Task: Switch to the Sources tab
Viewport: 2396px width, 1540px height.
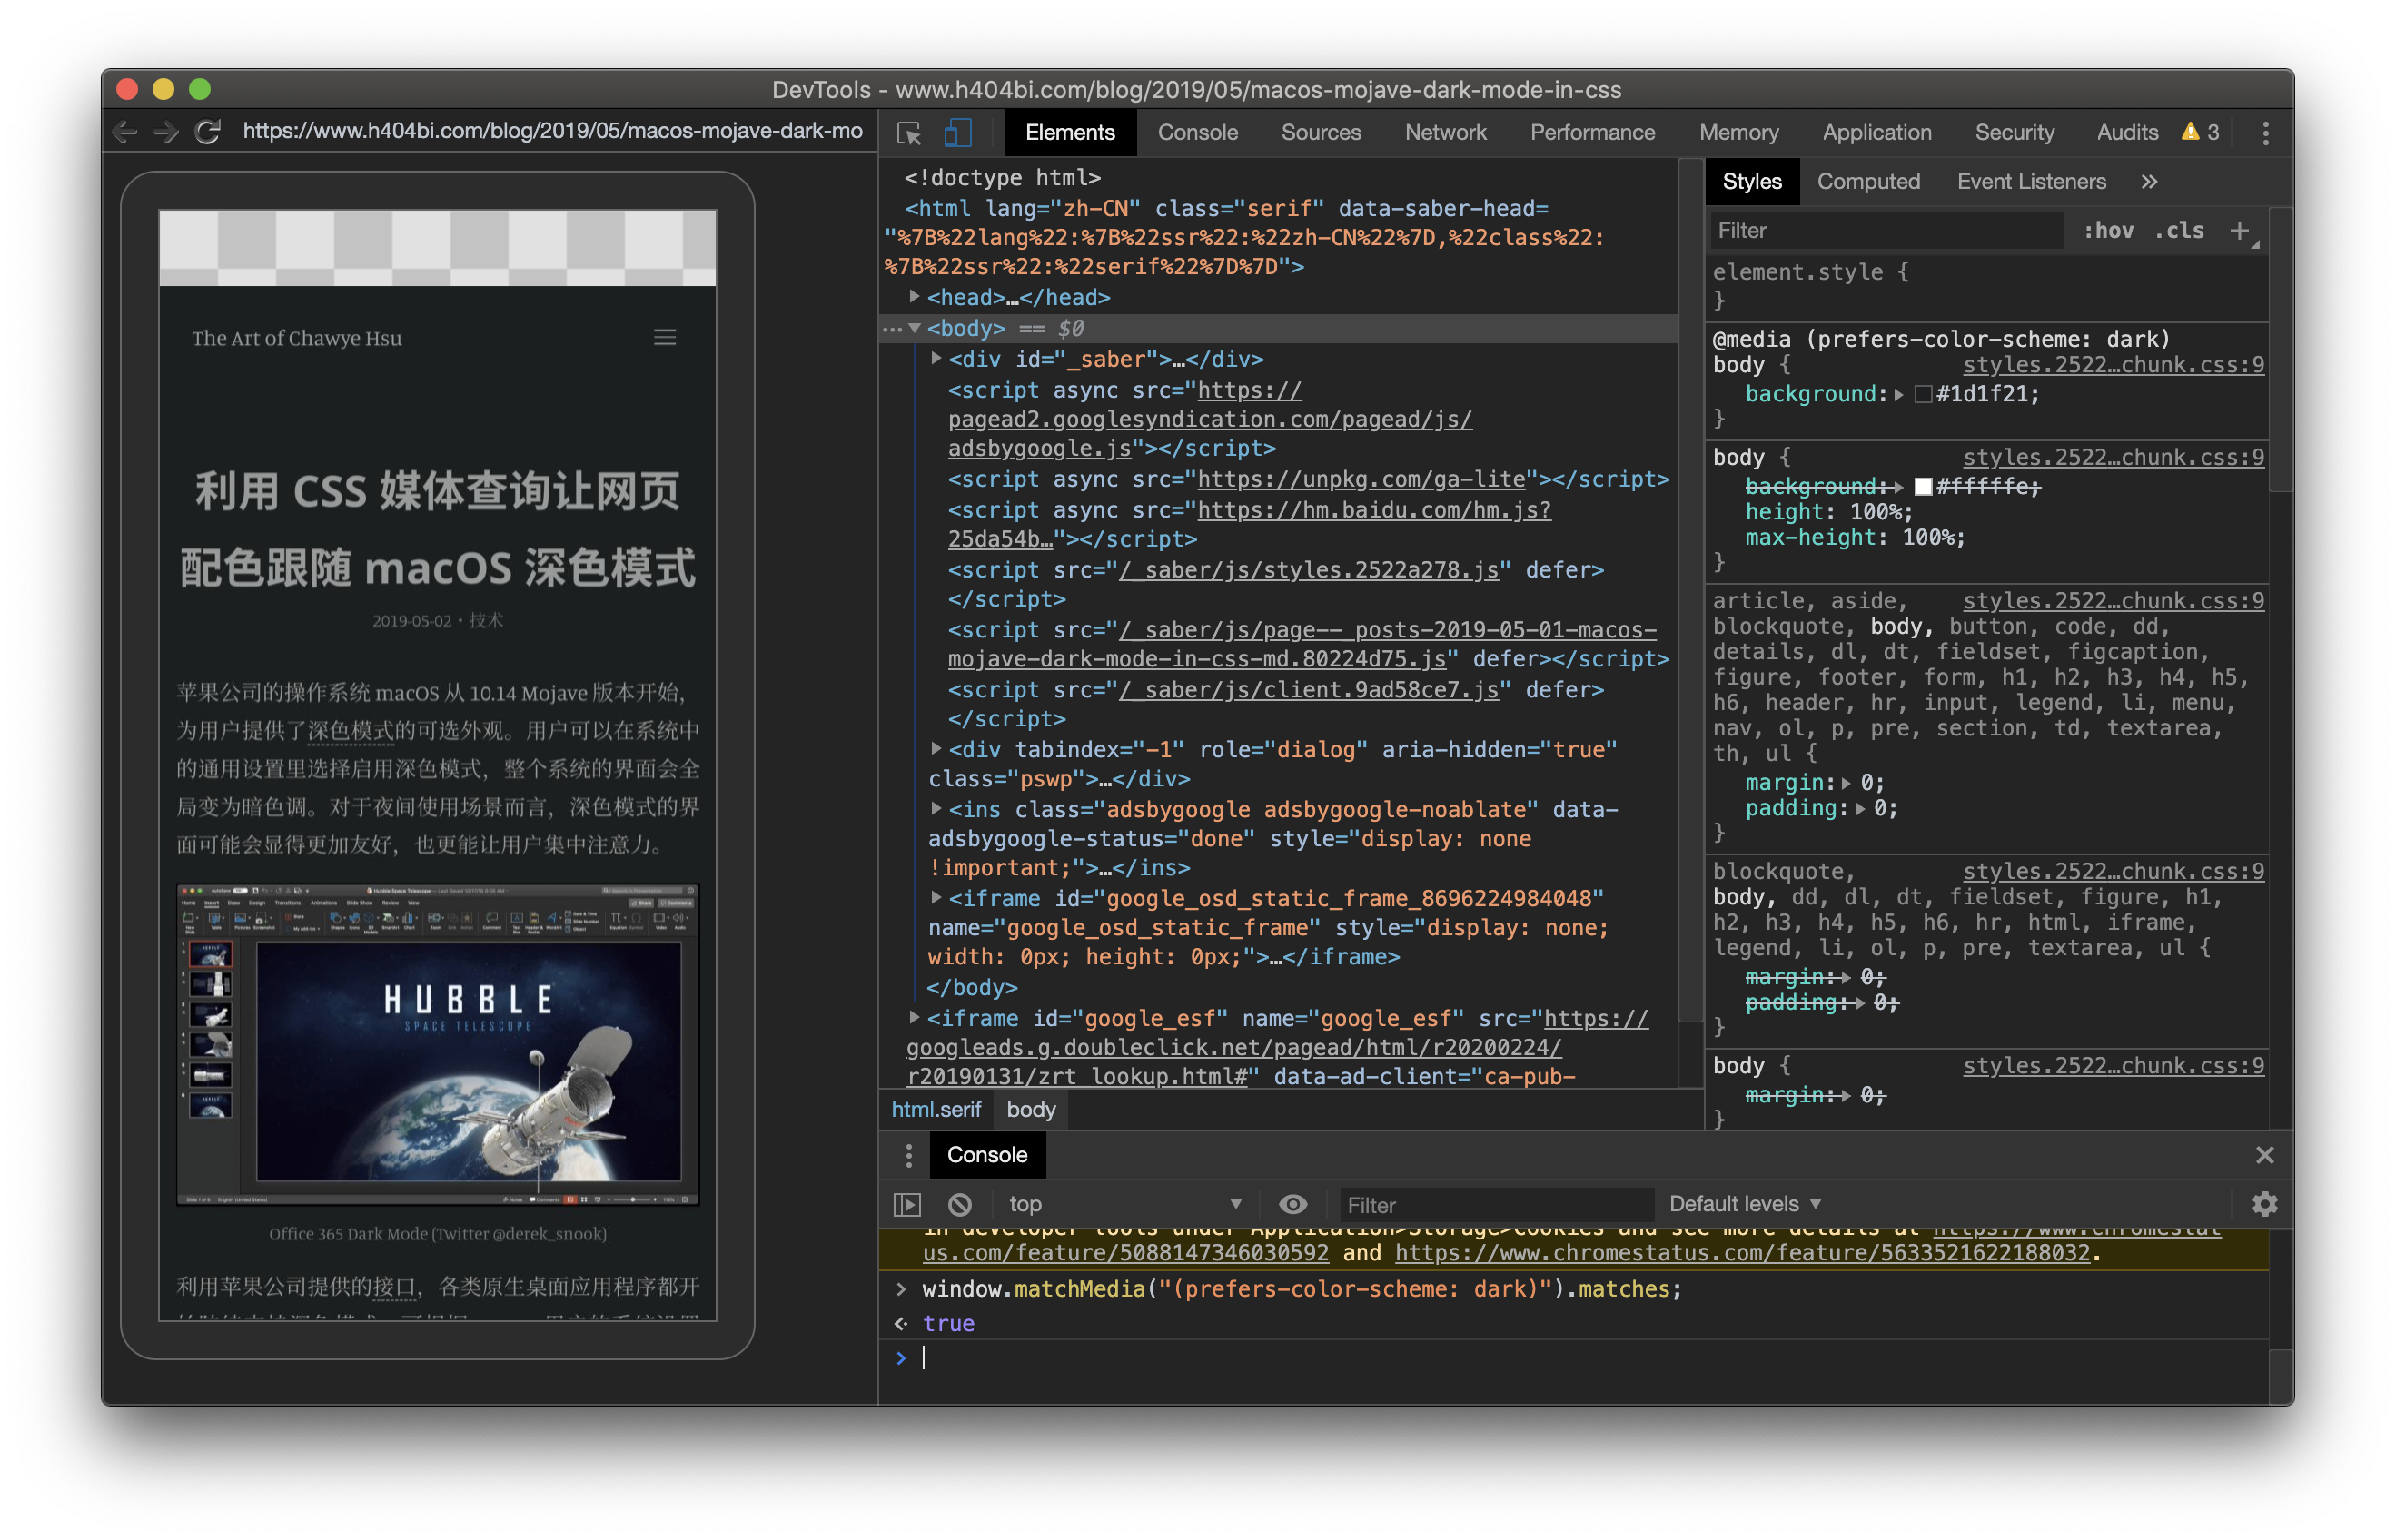Action: coord(1320,133)
